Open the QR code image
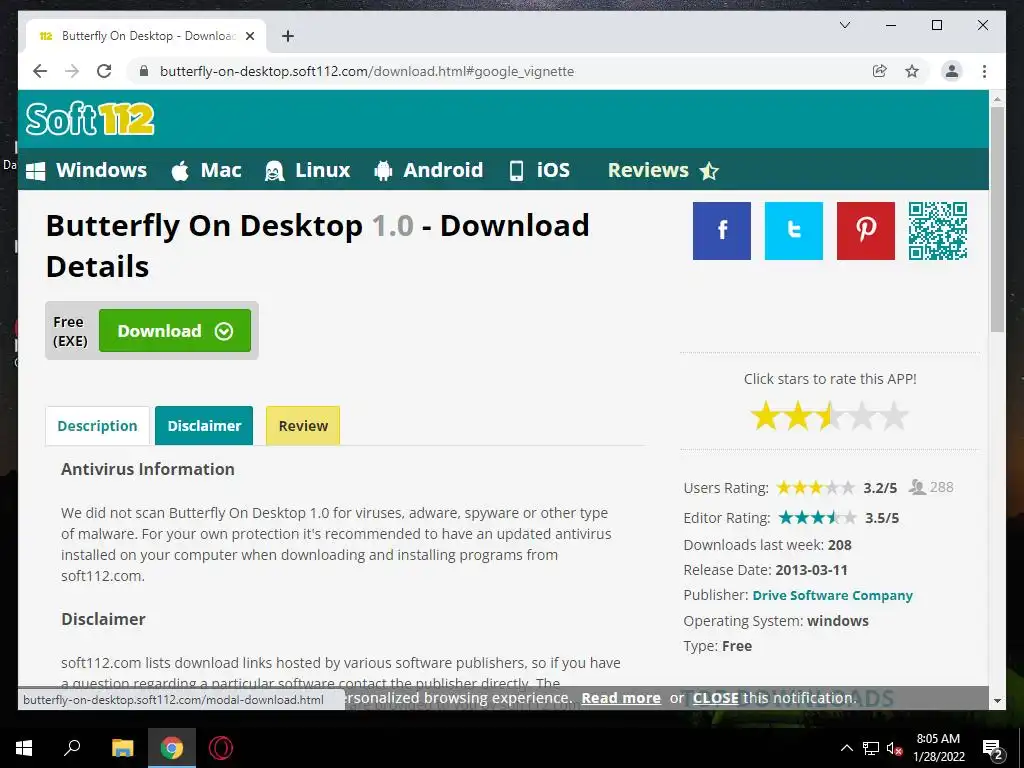This screenshot has width=1024, height=768. pyautogui.click(x=938, y=231)
